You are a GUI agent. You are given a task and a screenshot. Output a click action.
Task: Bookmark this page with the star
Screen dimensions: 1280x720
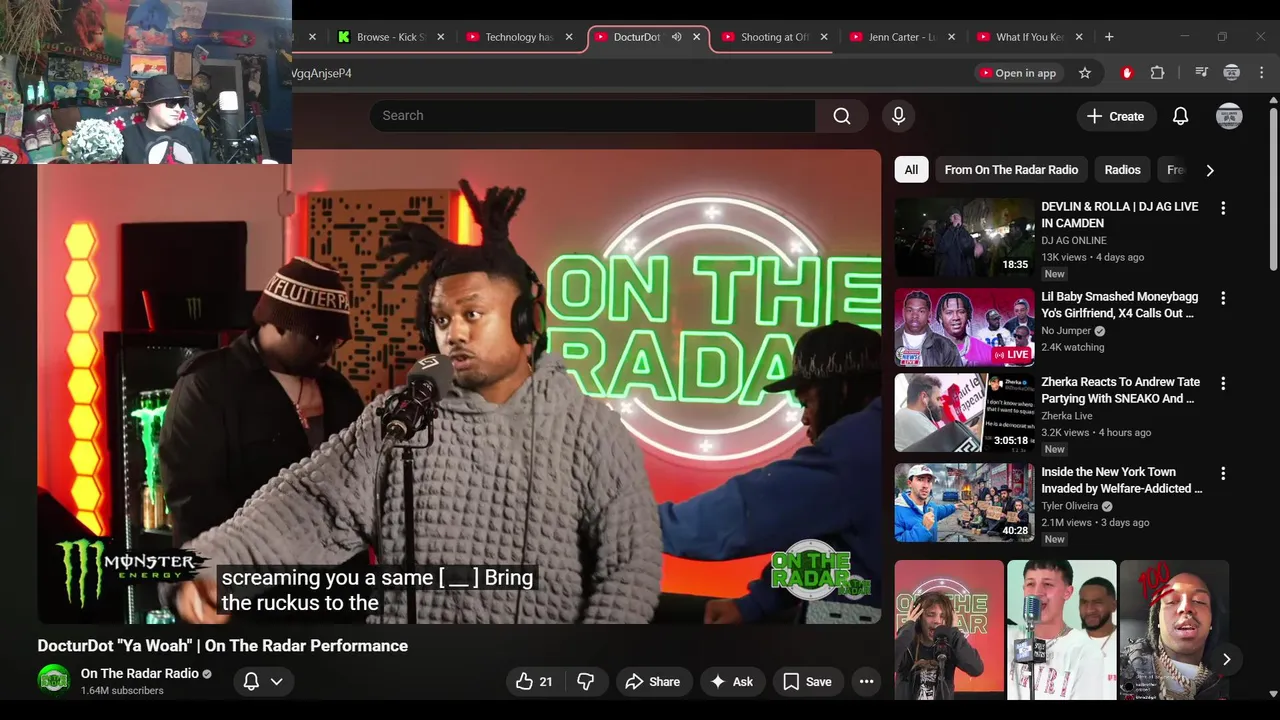coord(1085,73)
